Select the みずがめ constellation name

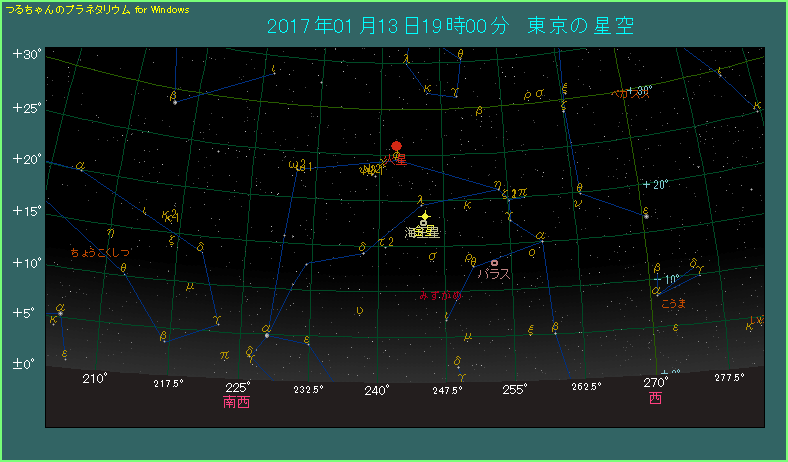pos(440,295)
